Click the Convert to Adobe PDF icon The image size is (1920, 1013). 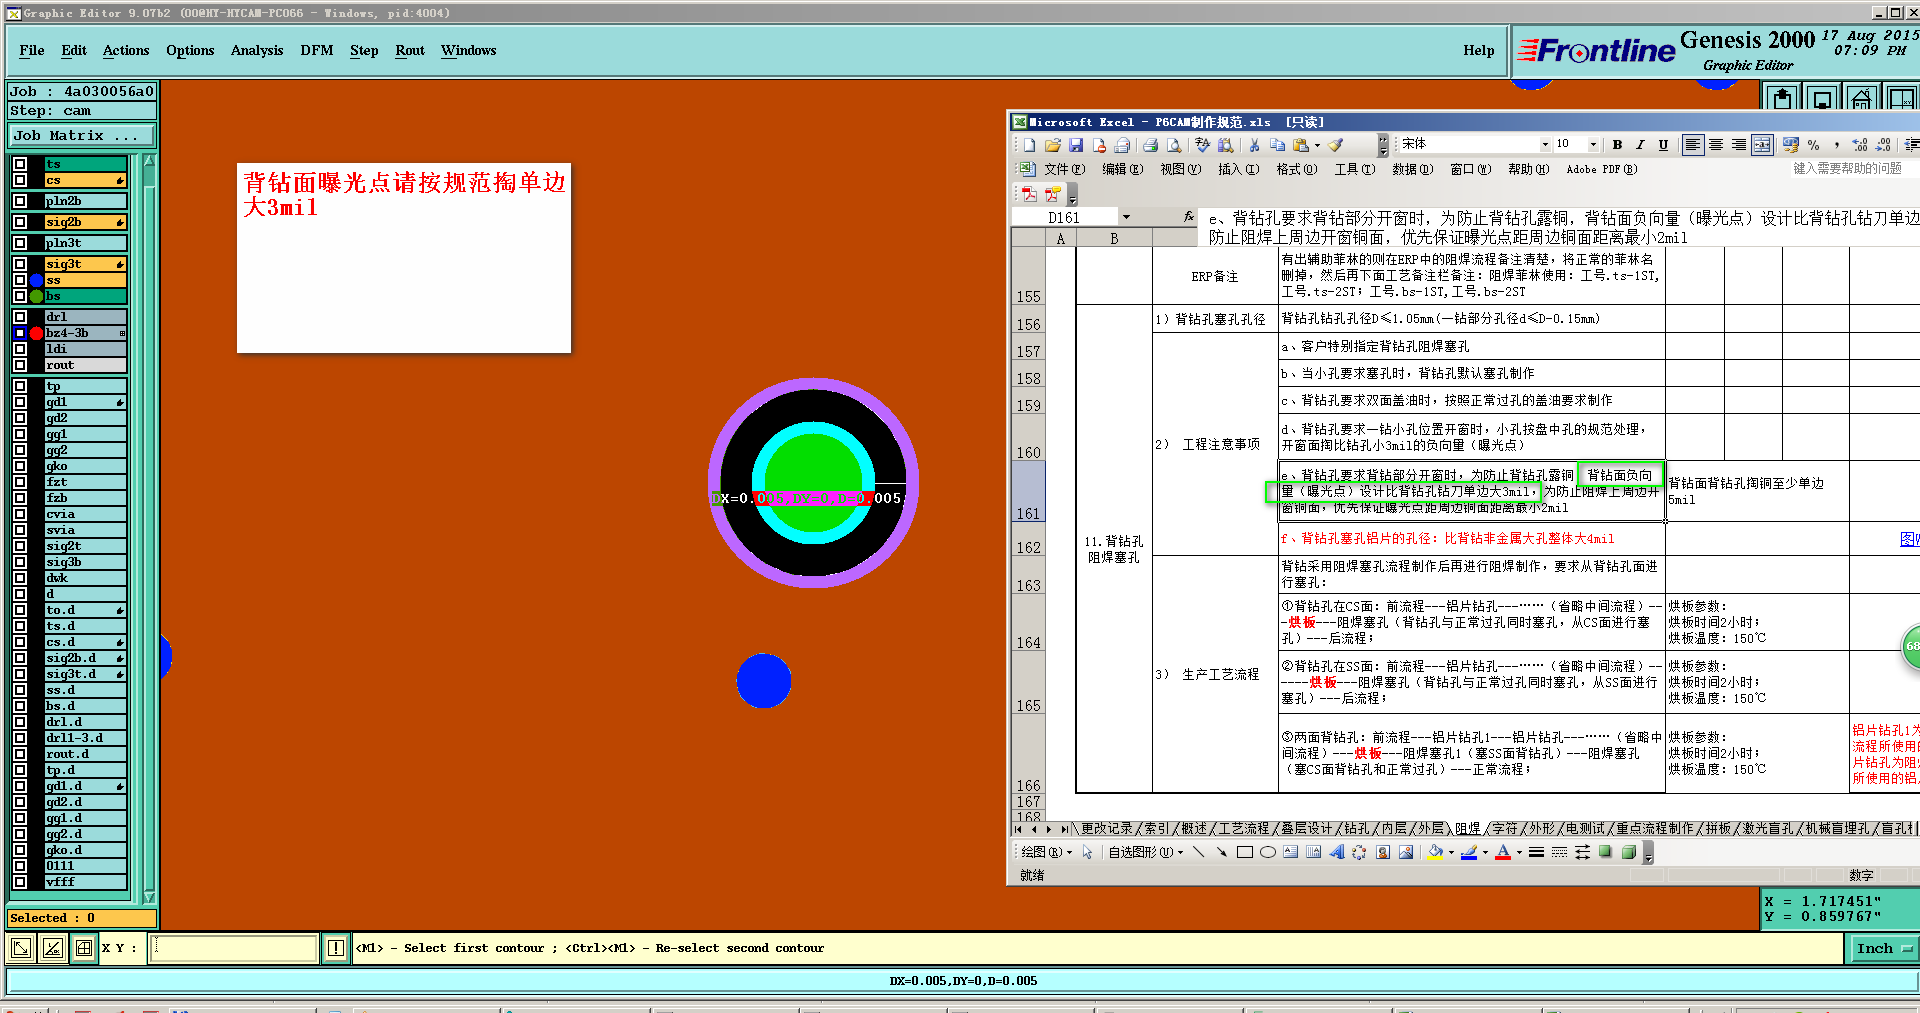(x=1029, y=194)
